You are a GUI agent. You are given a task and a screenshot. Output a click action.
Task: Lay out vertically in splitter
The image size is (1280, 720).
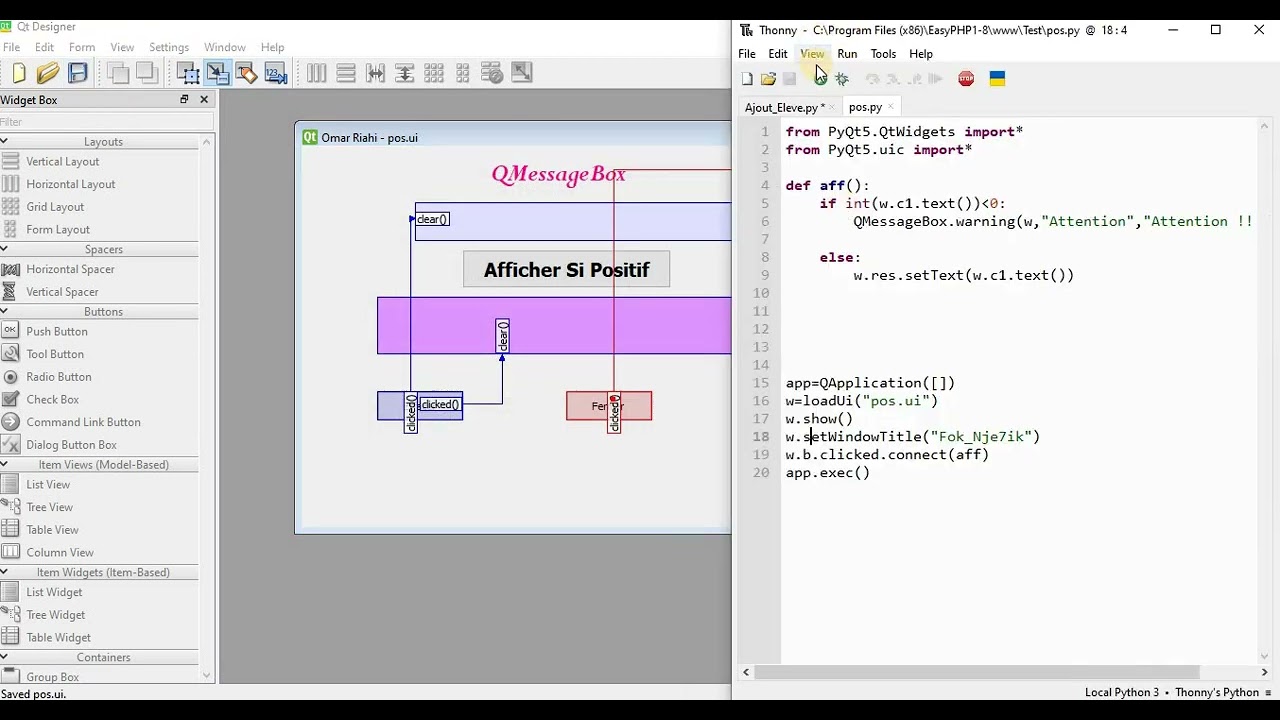[405, 72]
